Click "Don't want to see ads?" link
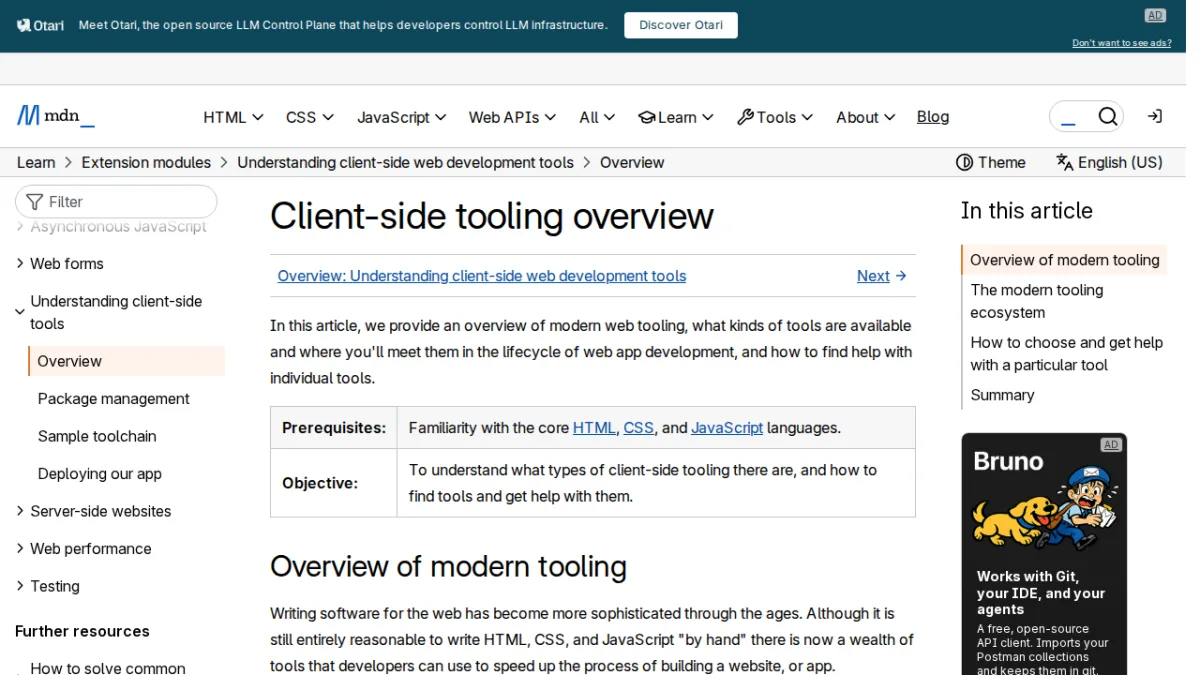This screenshot has height=675, width=1200. point(1122,43)
